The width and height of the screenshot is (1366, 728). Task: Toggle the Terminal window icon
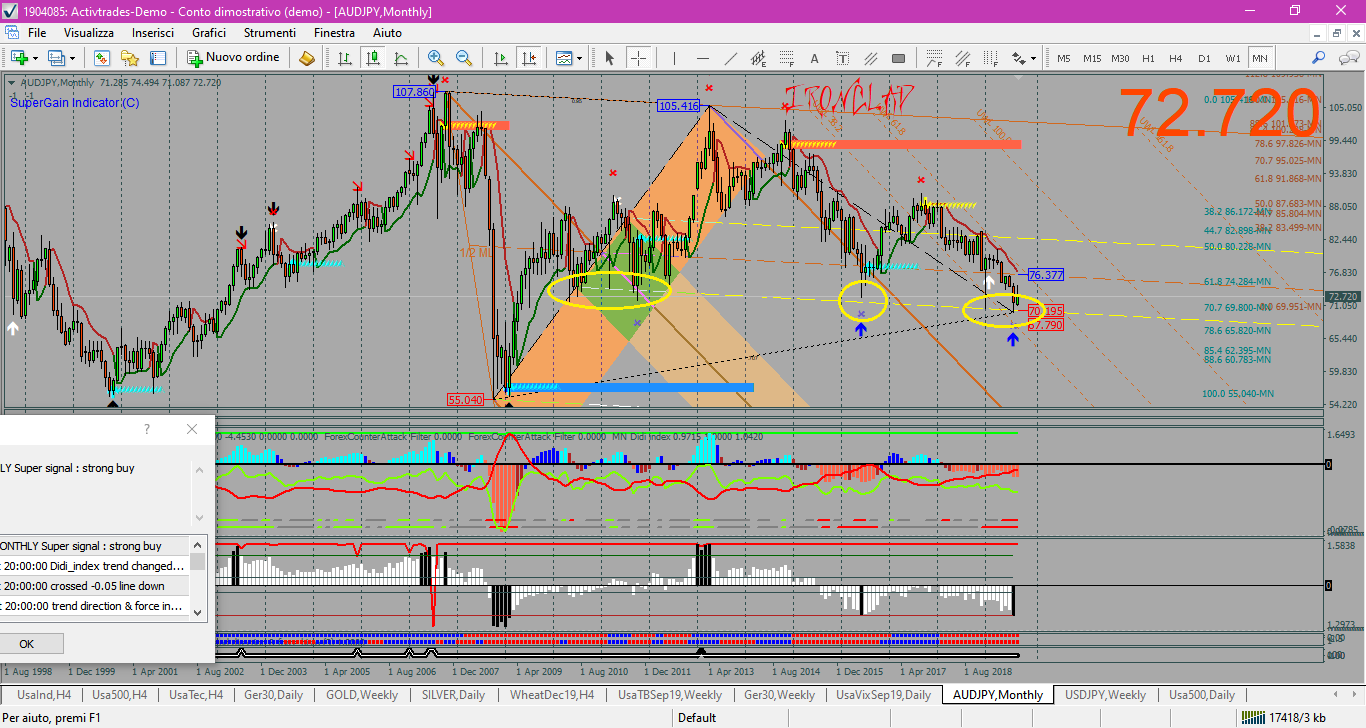(x=159, y=58)
